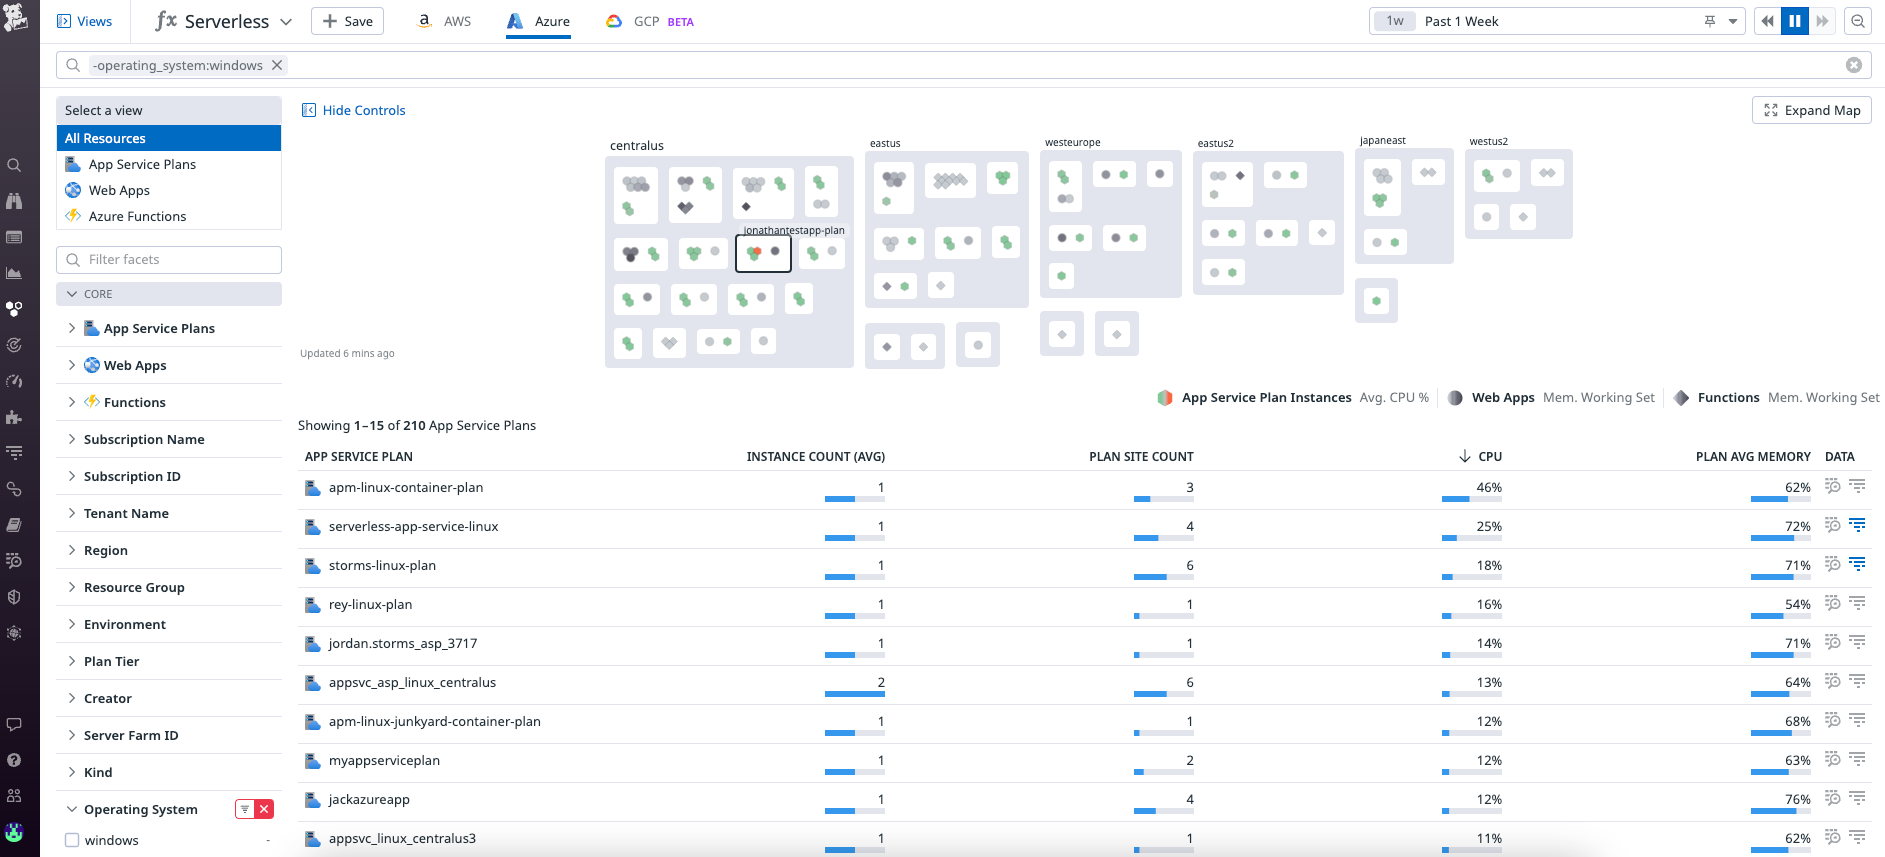This screenshot has width=1885, height=857.
Task: Pause live time updates
Action: click(1795, 21)
